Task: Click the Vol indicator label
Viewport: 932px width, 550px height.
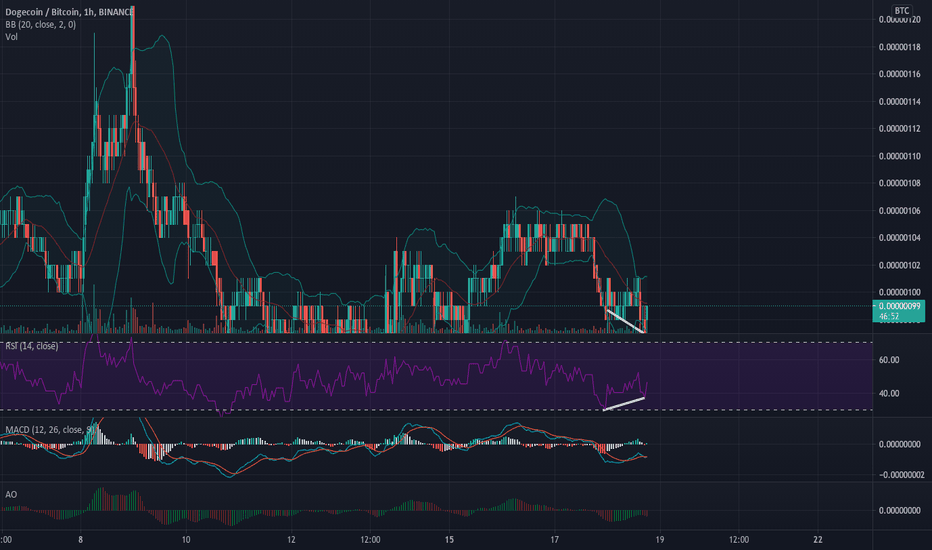Action: (11, 37)
